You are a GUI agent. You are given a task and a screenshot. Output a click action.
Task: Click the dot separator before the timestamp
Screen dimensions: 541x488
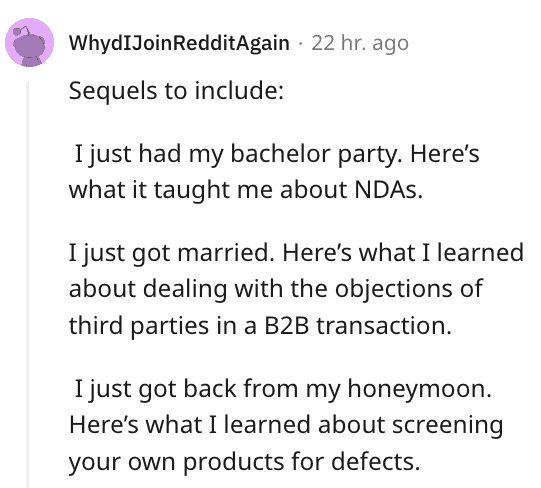pos(301,44)
